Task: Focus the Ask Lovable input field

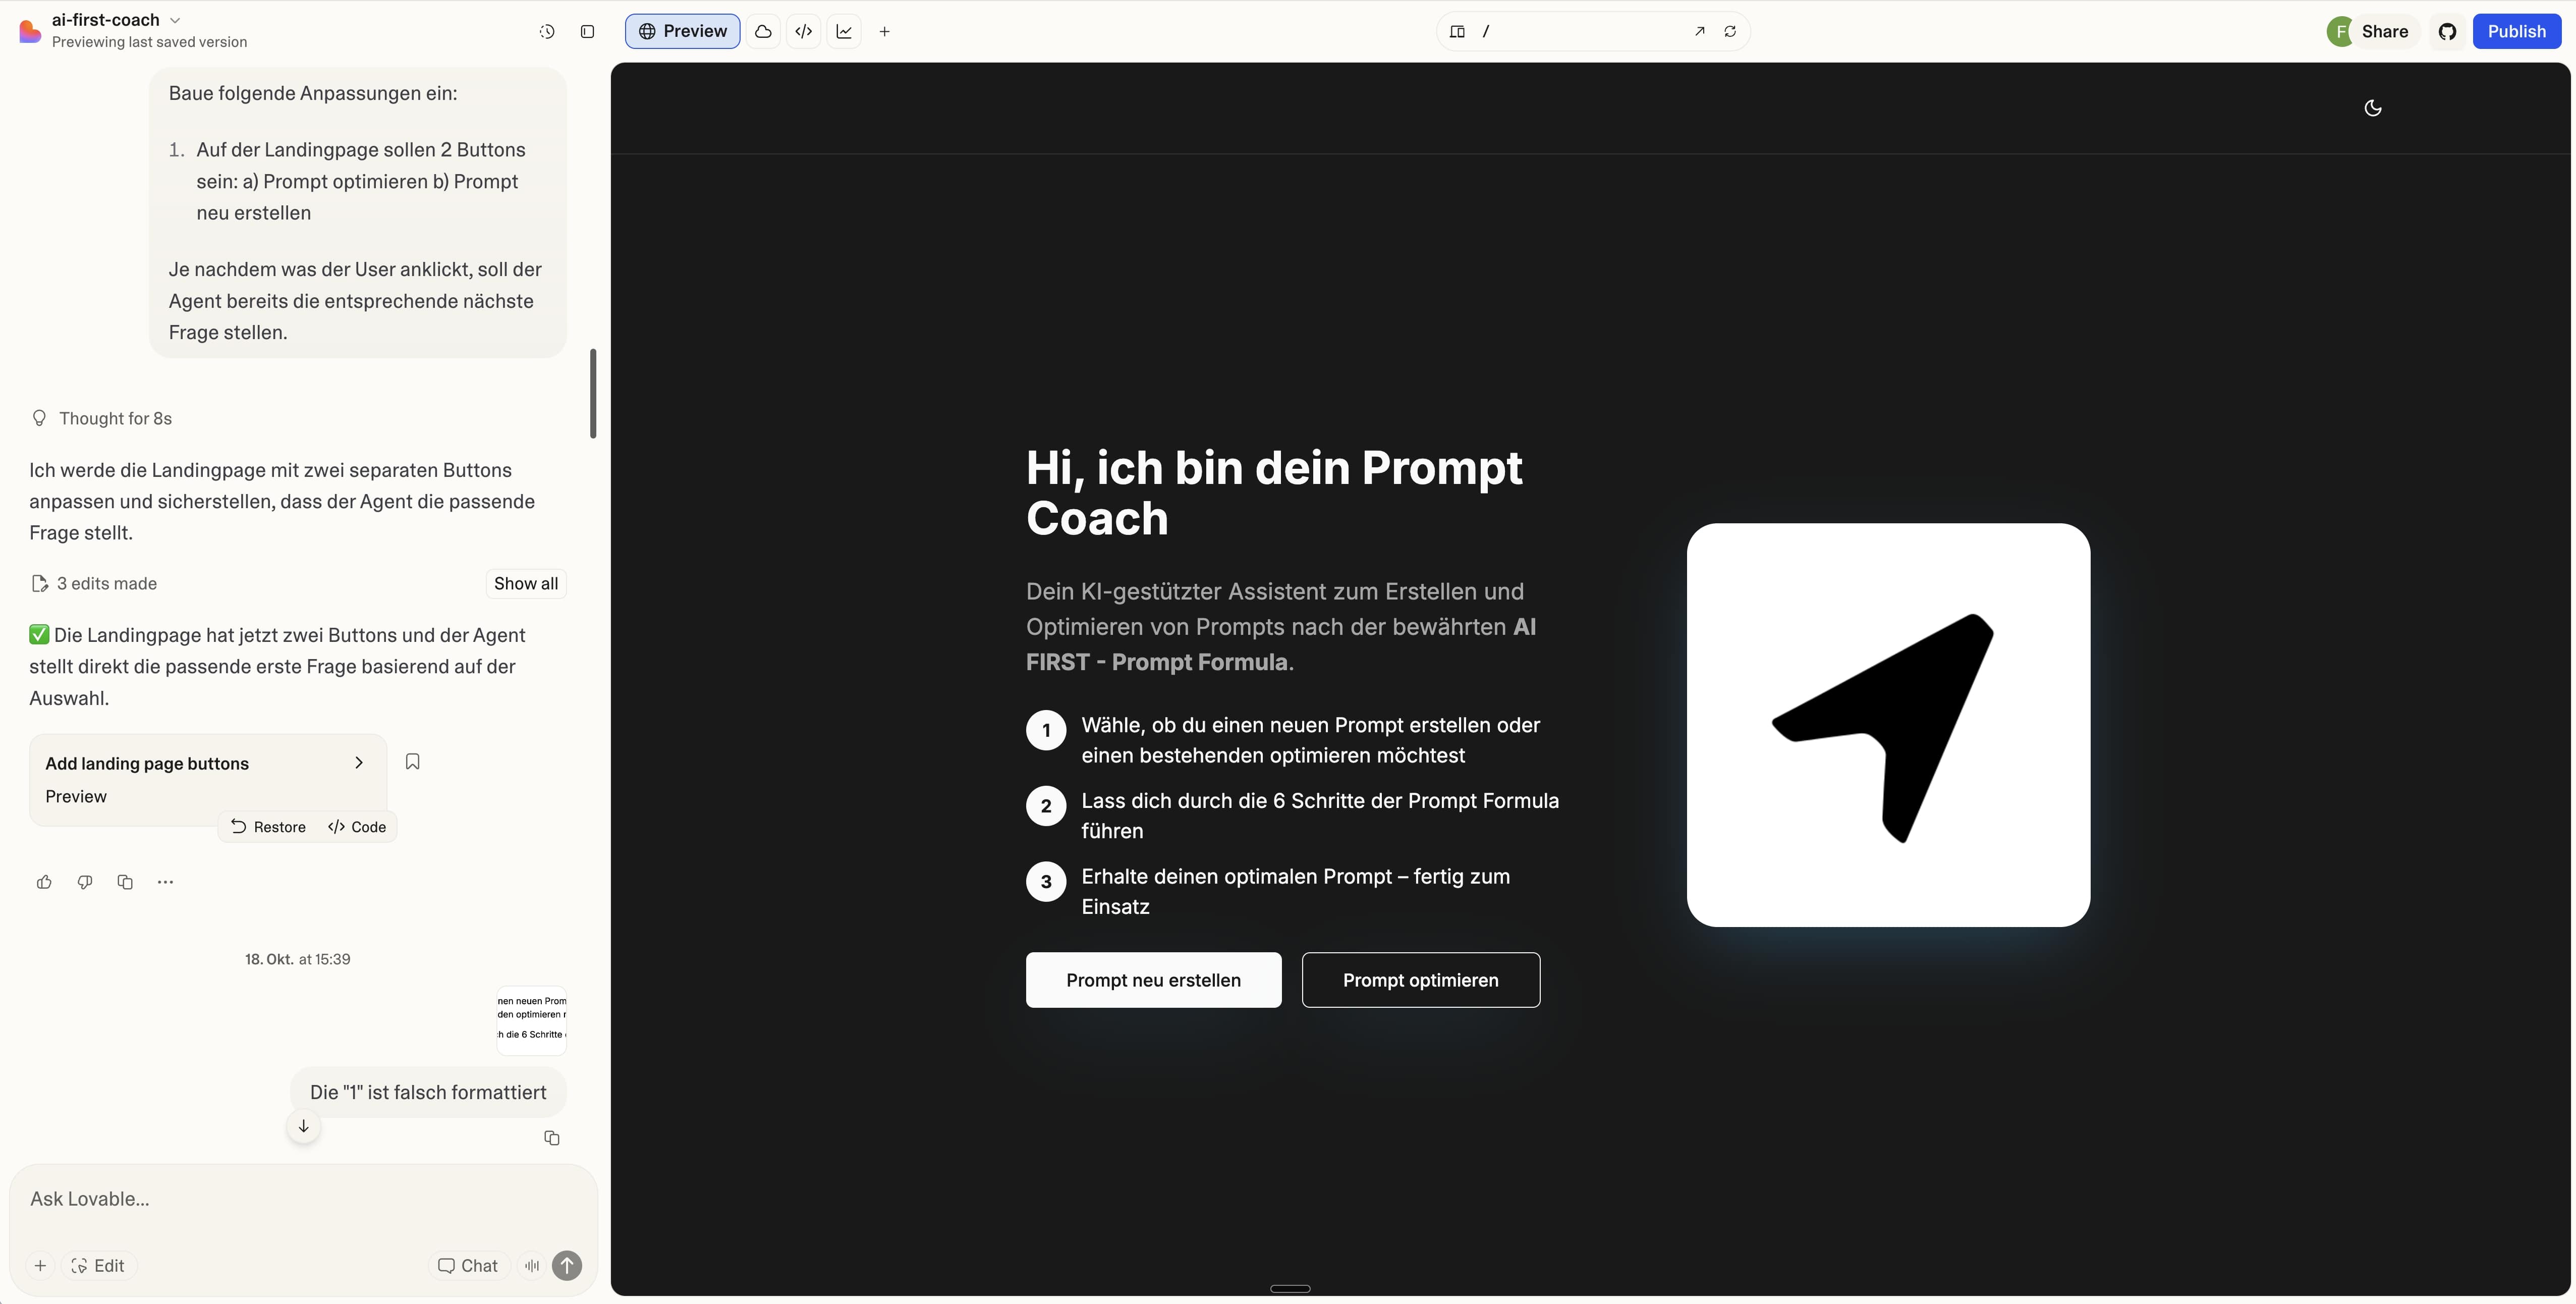Action: click(x=300, y=1198)
